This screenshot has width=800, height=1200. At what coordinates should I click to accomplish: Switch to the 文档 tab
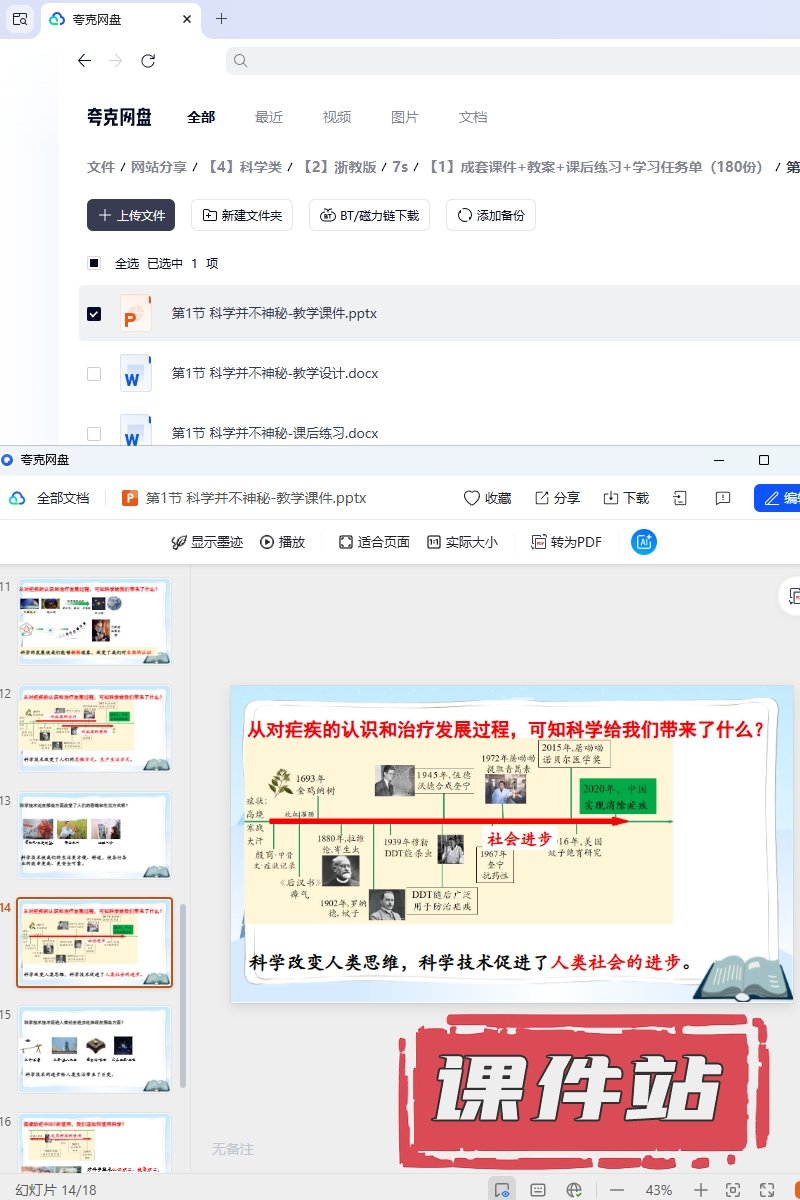point(473,117)
